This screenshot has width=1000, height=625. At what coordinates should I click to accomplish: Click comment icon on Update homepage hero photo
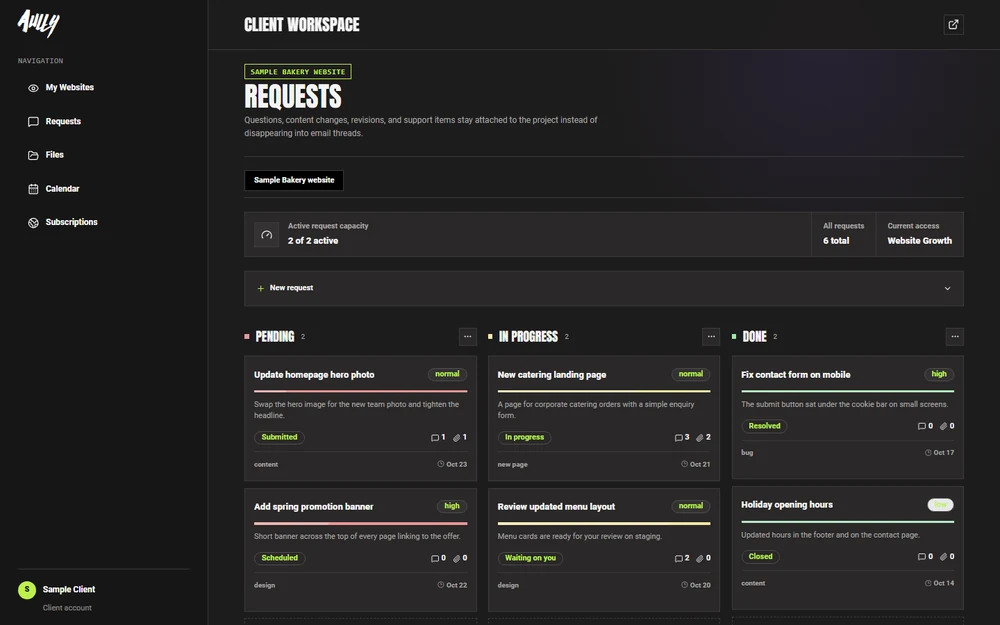click(x=435, y=438)
